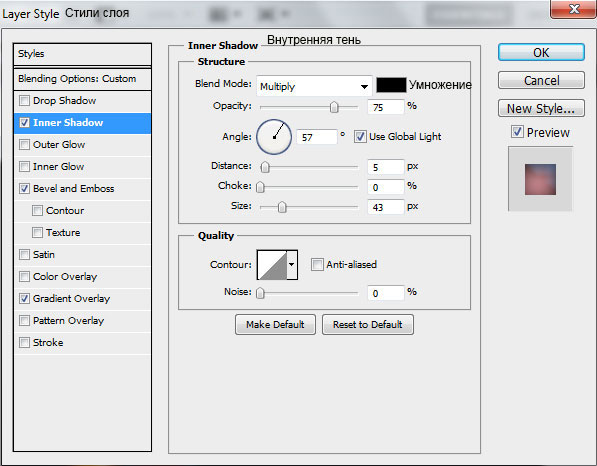
Task: Click the contour curve thumbnail
Action: (272, 265)
